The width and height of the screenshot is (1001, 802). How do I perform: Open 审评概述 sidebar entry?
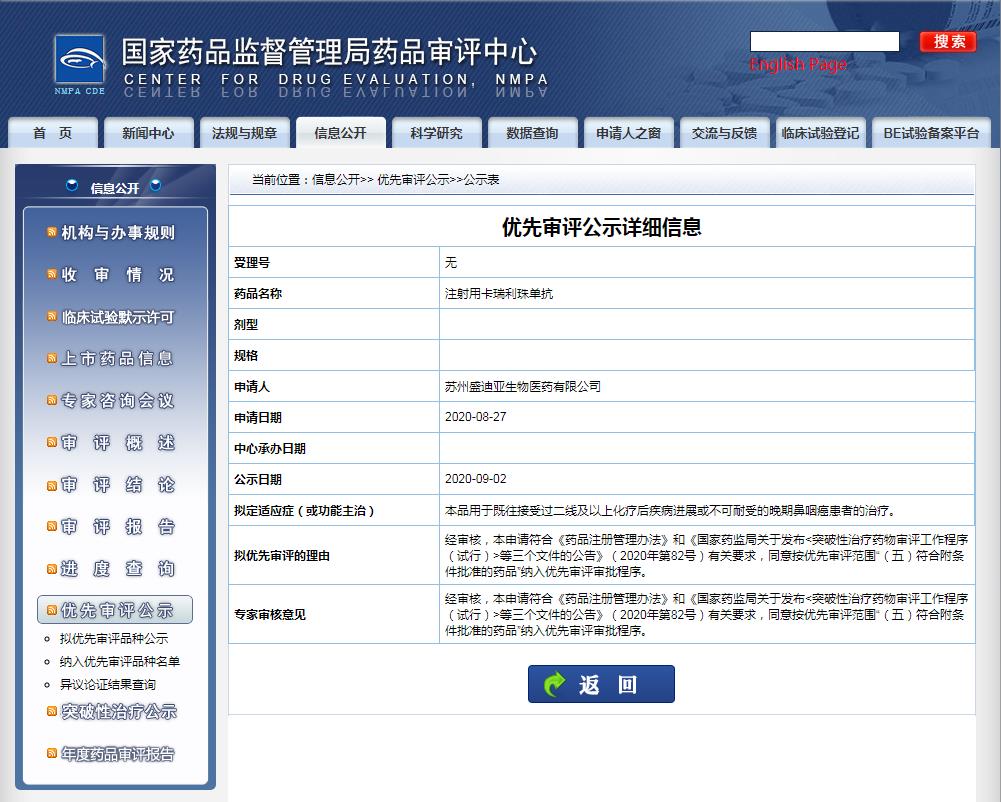[118, 443]
